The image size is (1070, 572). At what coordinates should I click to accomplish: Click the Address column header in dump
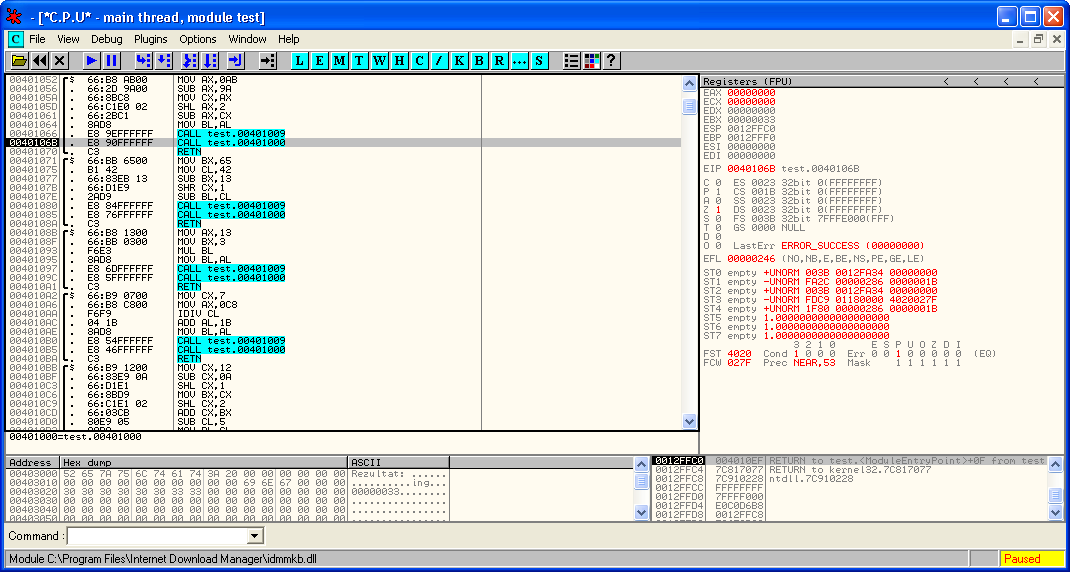(x=33, y=462)
